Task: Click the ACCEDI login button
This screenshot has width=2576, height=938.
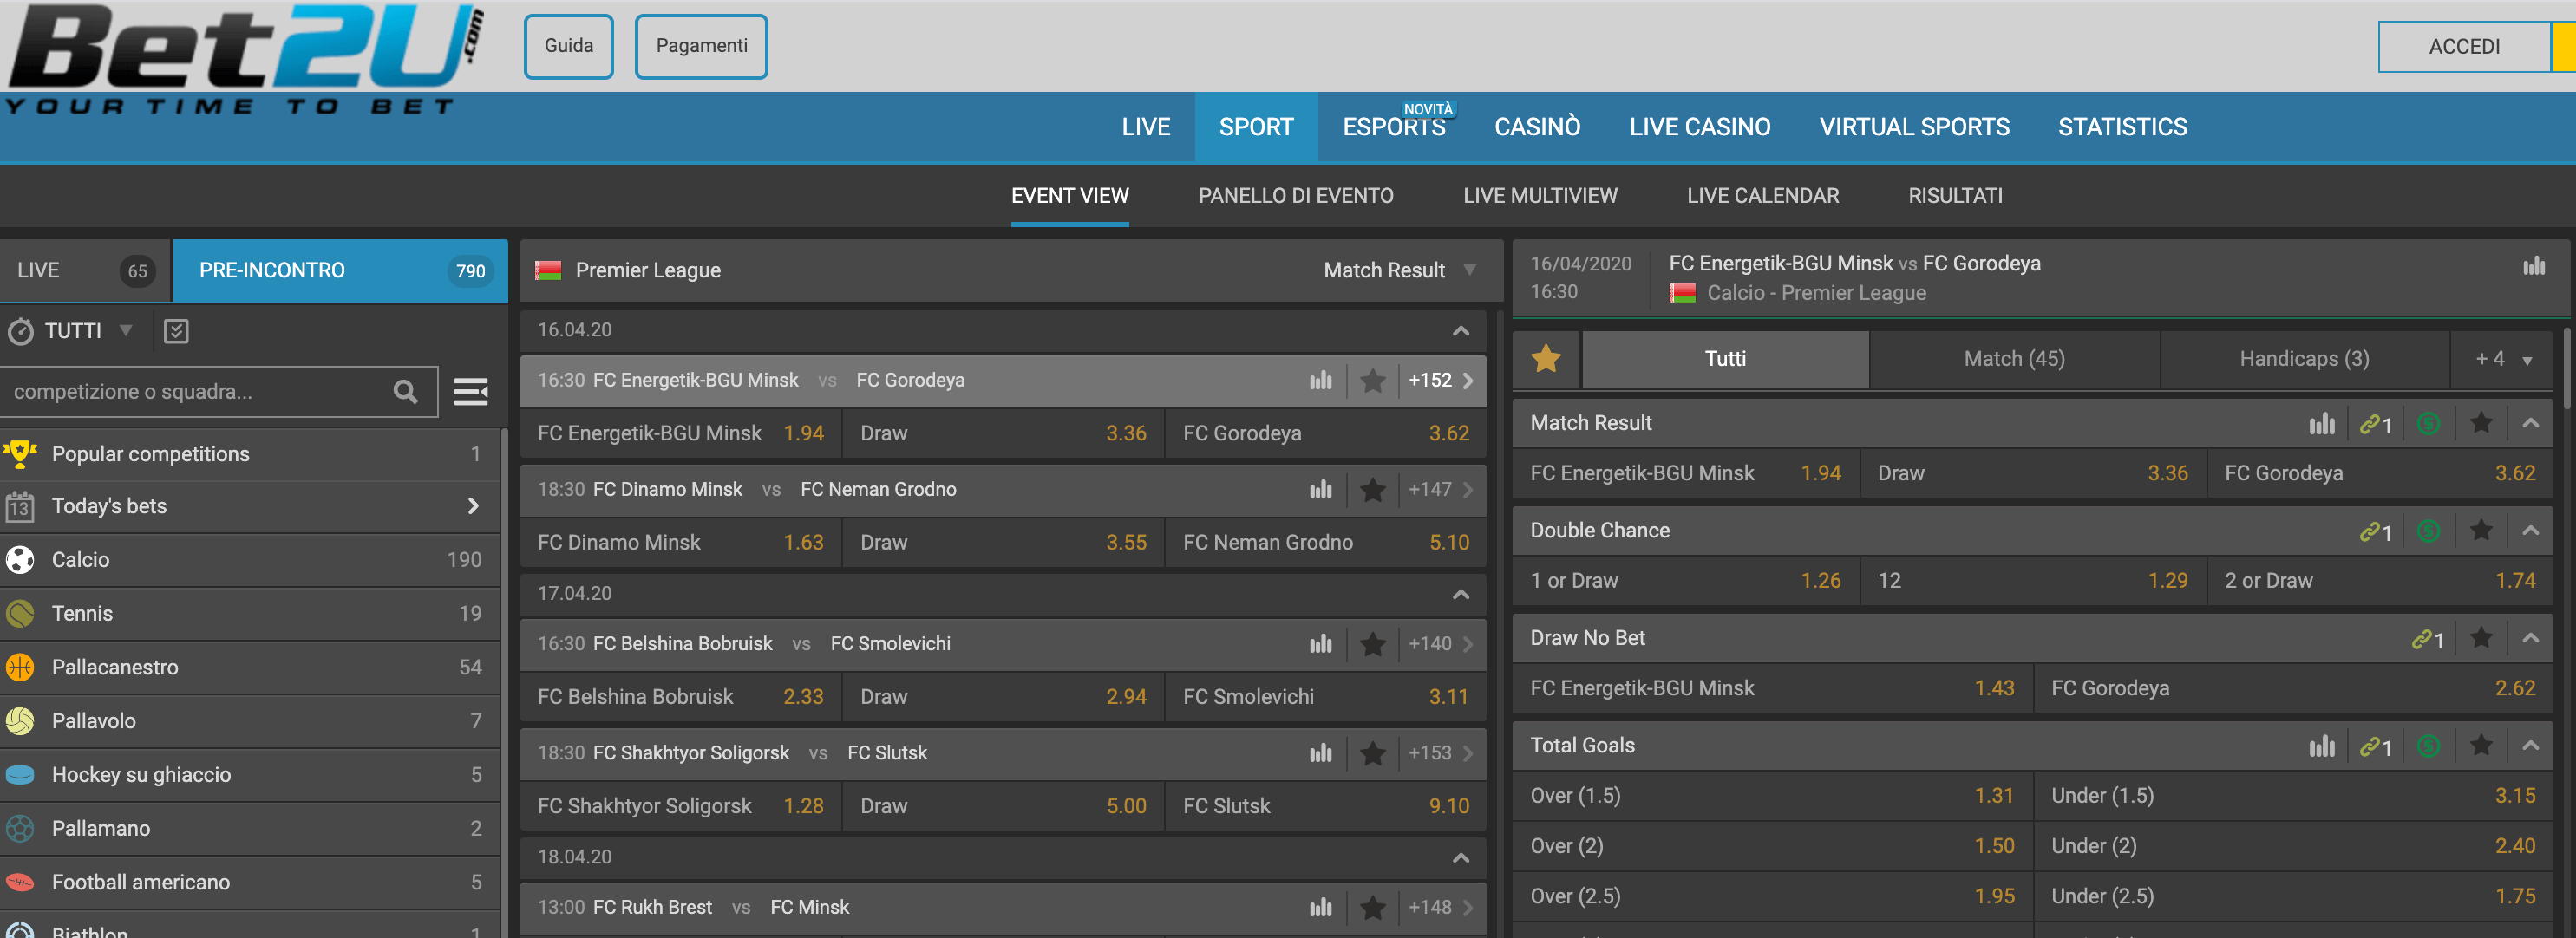Action: (x=2464, y=47)
